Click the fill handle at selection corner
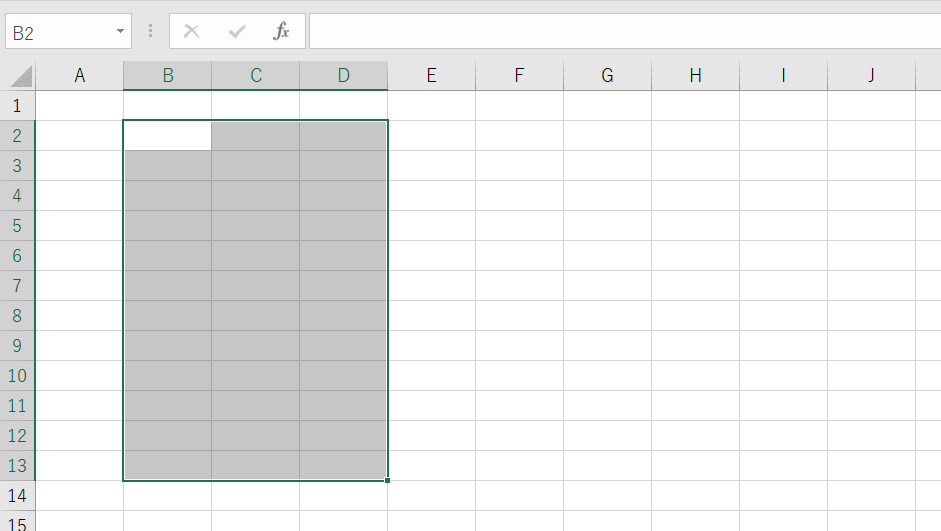 (387, 480)
